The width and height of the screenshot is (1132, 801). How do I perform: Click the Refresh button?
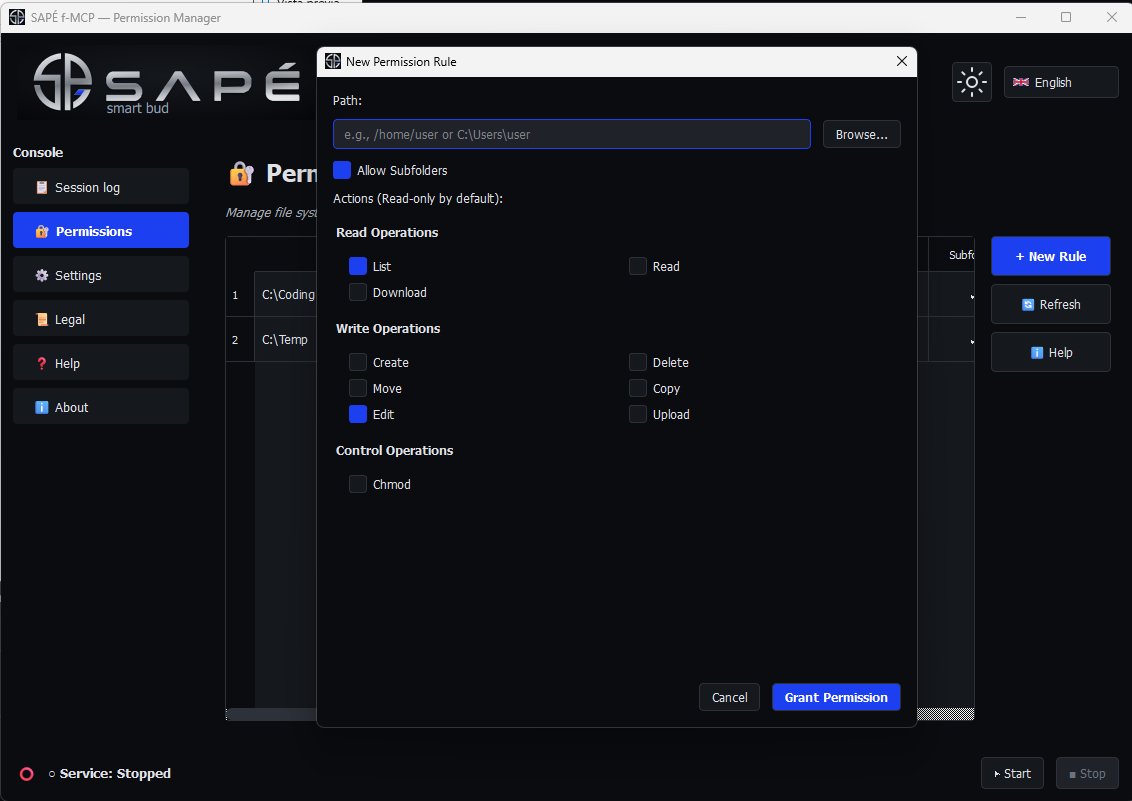click(1050, 305)
